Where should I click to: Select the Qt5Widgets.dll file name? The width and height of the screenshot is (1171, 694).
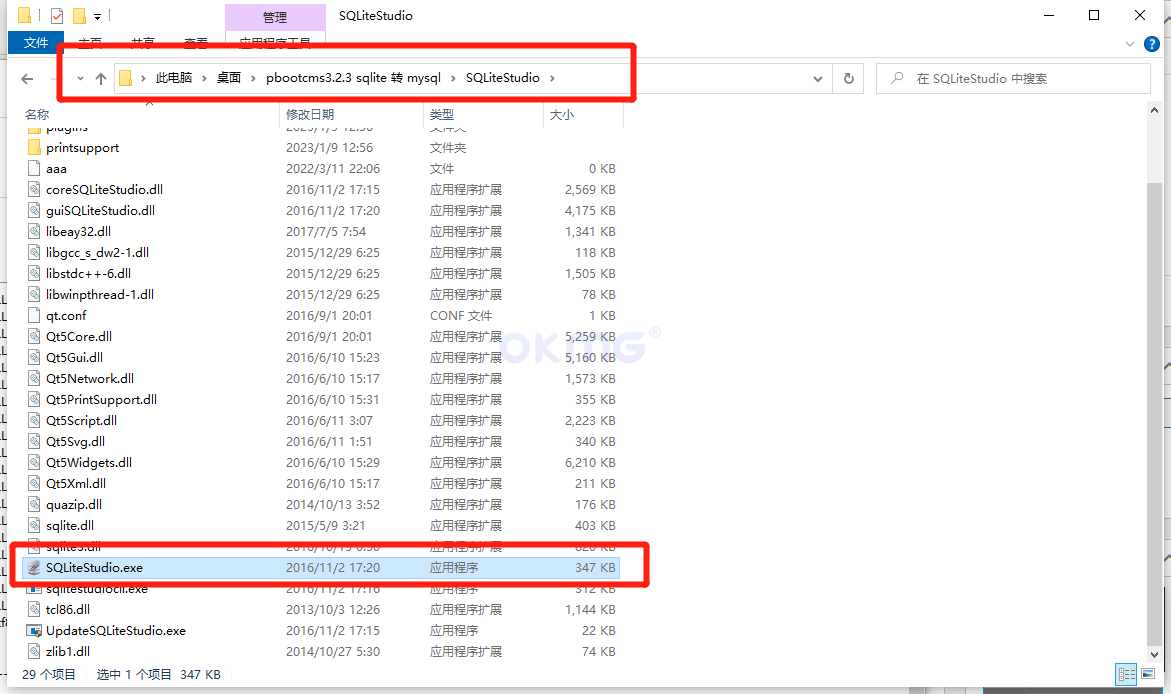pos(89,462)
